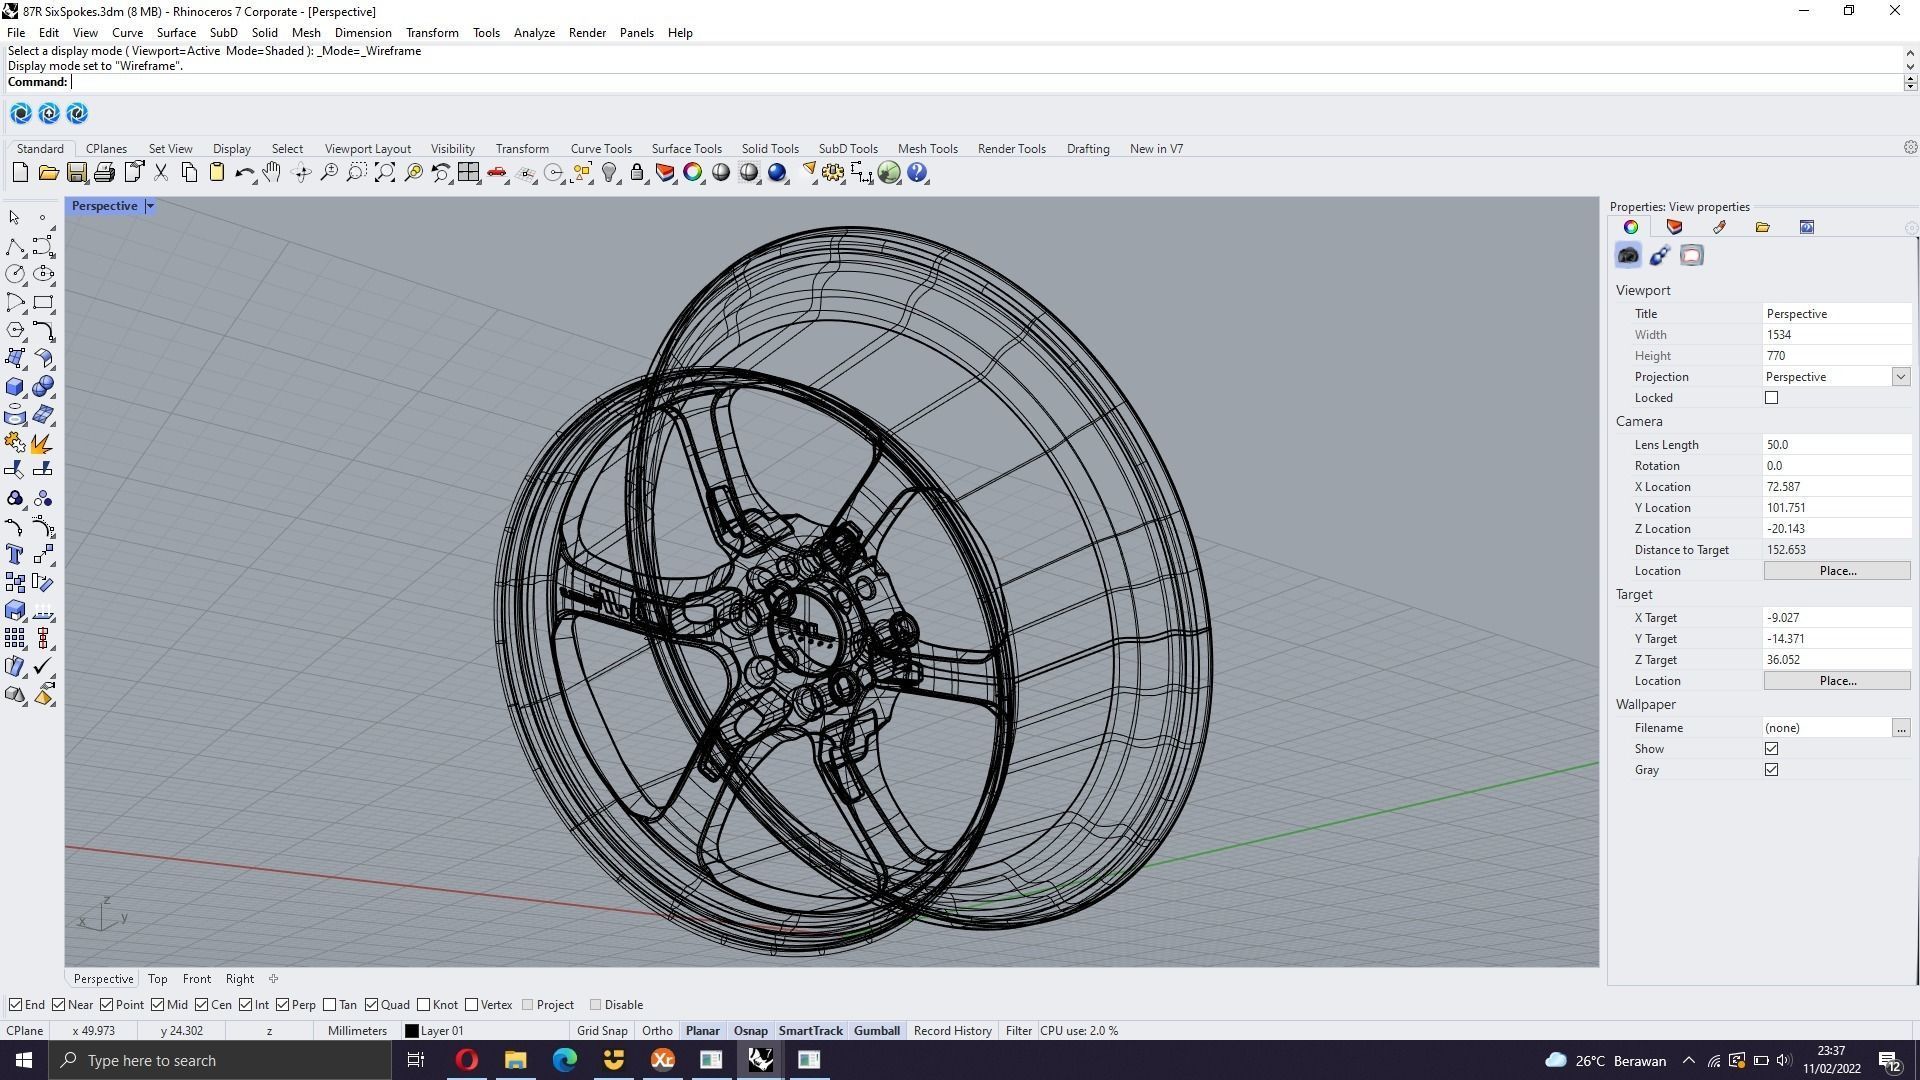Click the Cut scissors icon
The width and height of the screenshot is (1920, 1080).
(161, 173)
